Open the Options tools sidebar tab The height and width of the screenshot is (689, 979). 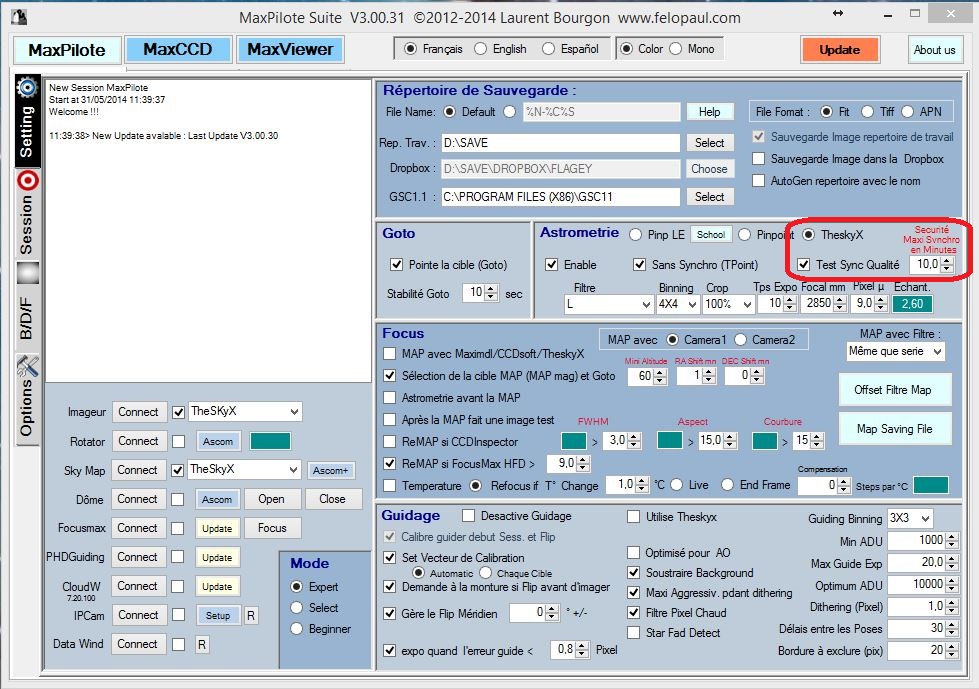click(x=27, y=399)
